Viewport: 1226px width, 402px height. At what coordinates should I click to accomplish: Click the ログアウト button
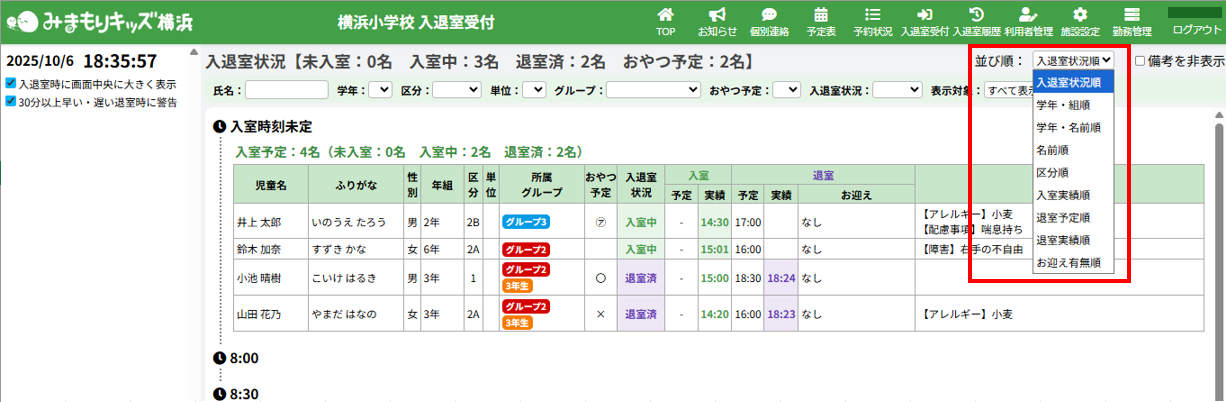coord(1195,30)
